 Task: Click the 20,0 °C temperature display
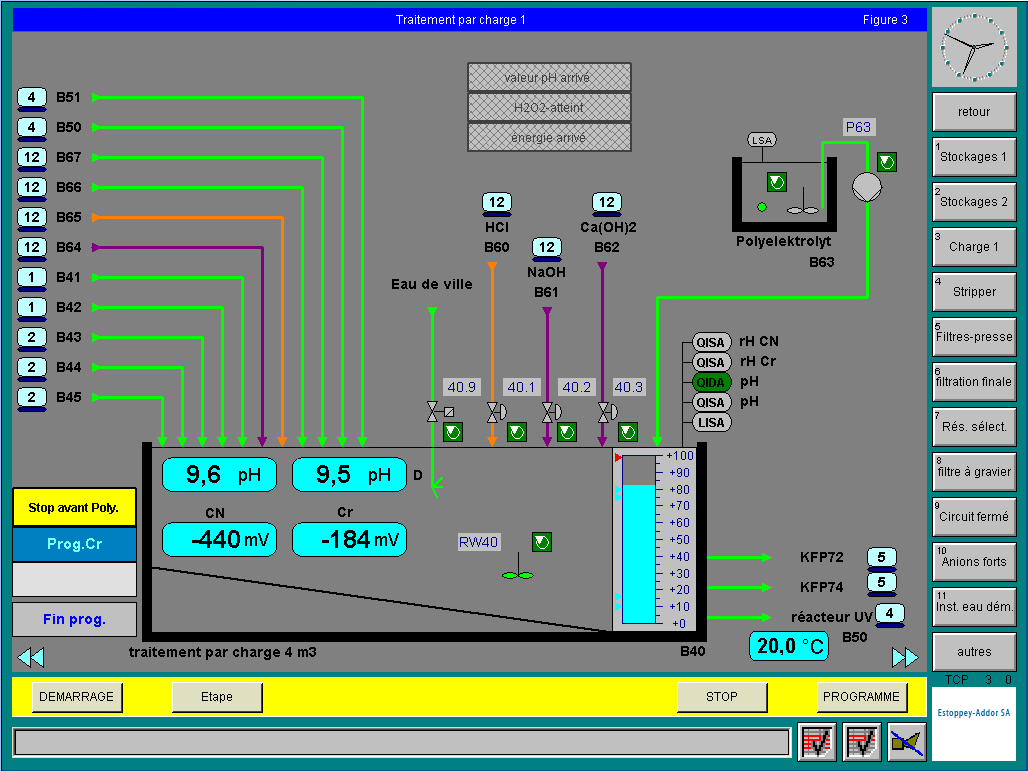point(789,646)
